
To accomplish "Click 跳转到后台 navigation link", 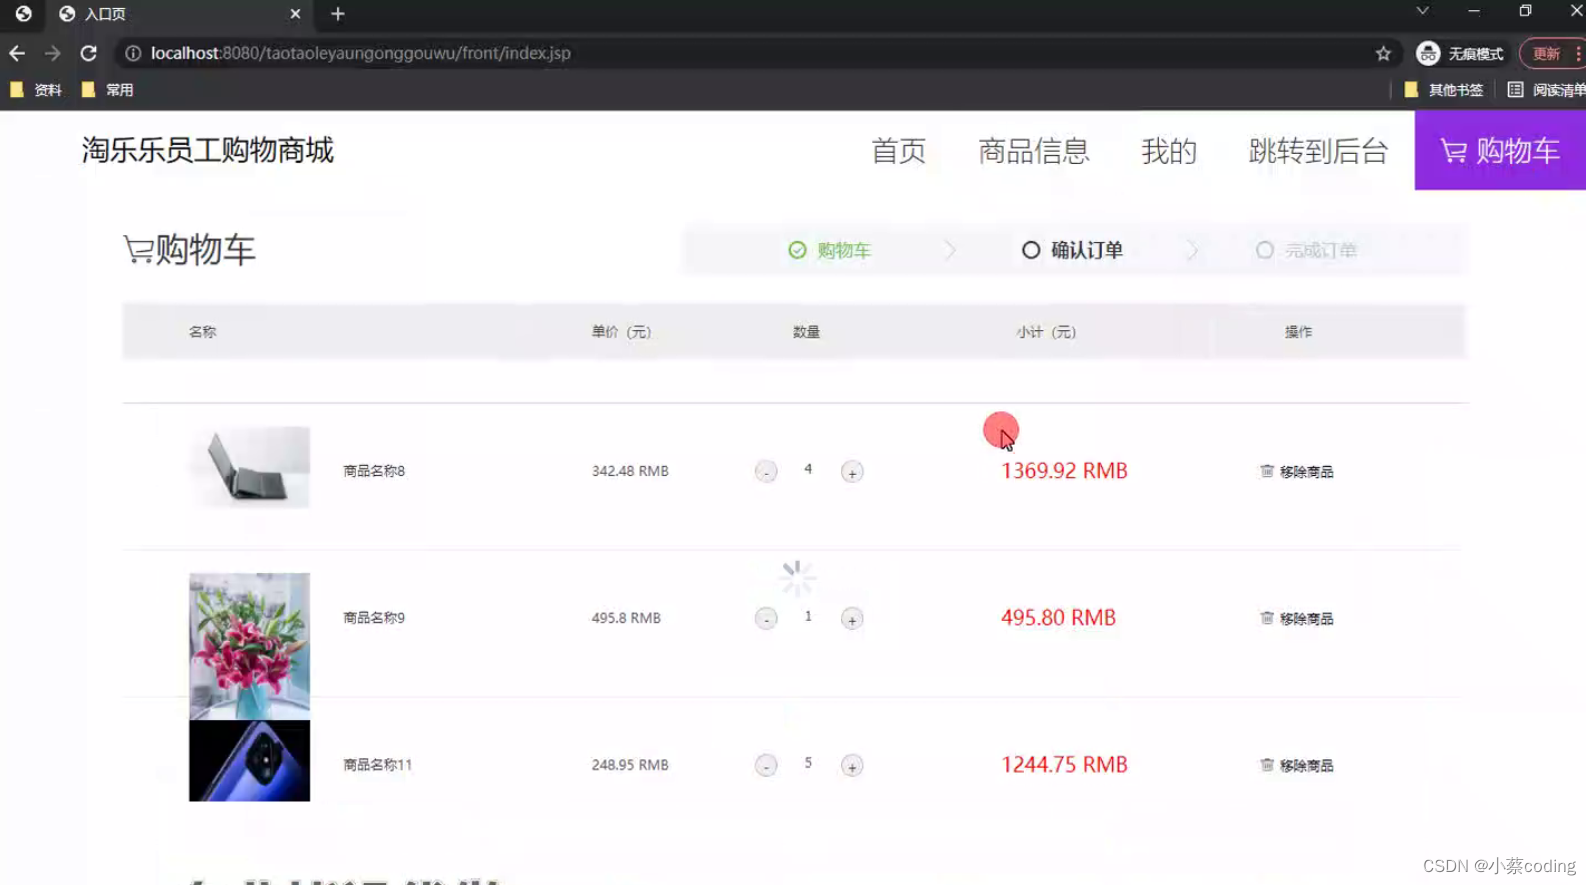I will pyautogui.click(x=1318, y=151).
